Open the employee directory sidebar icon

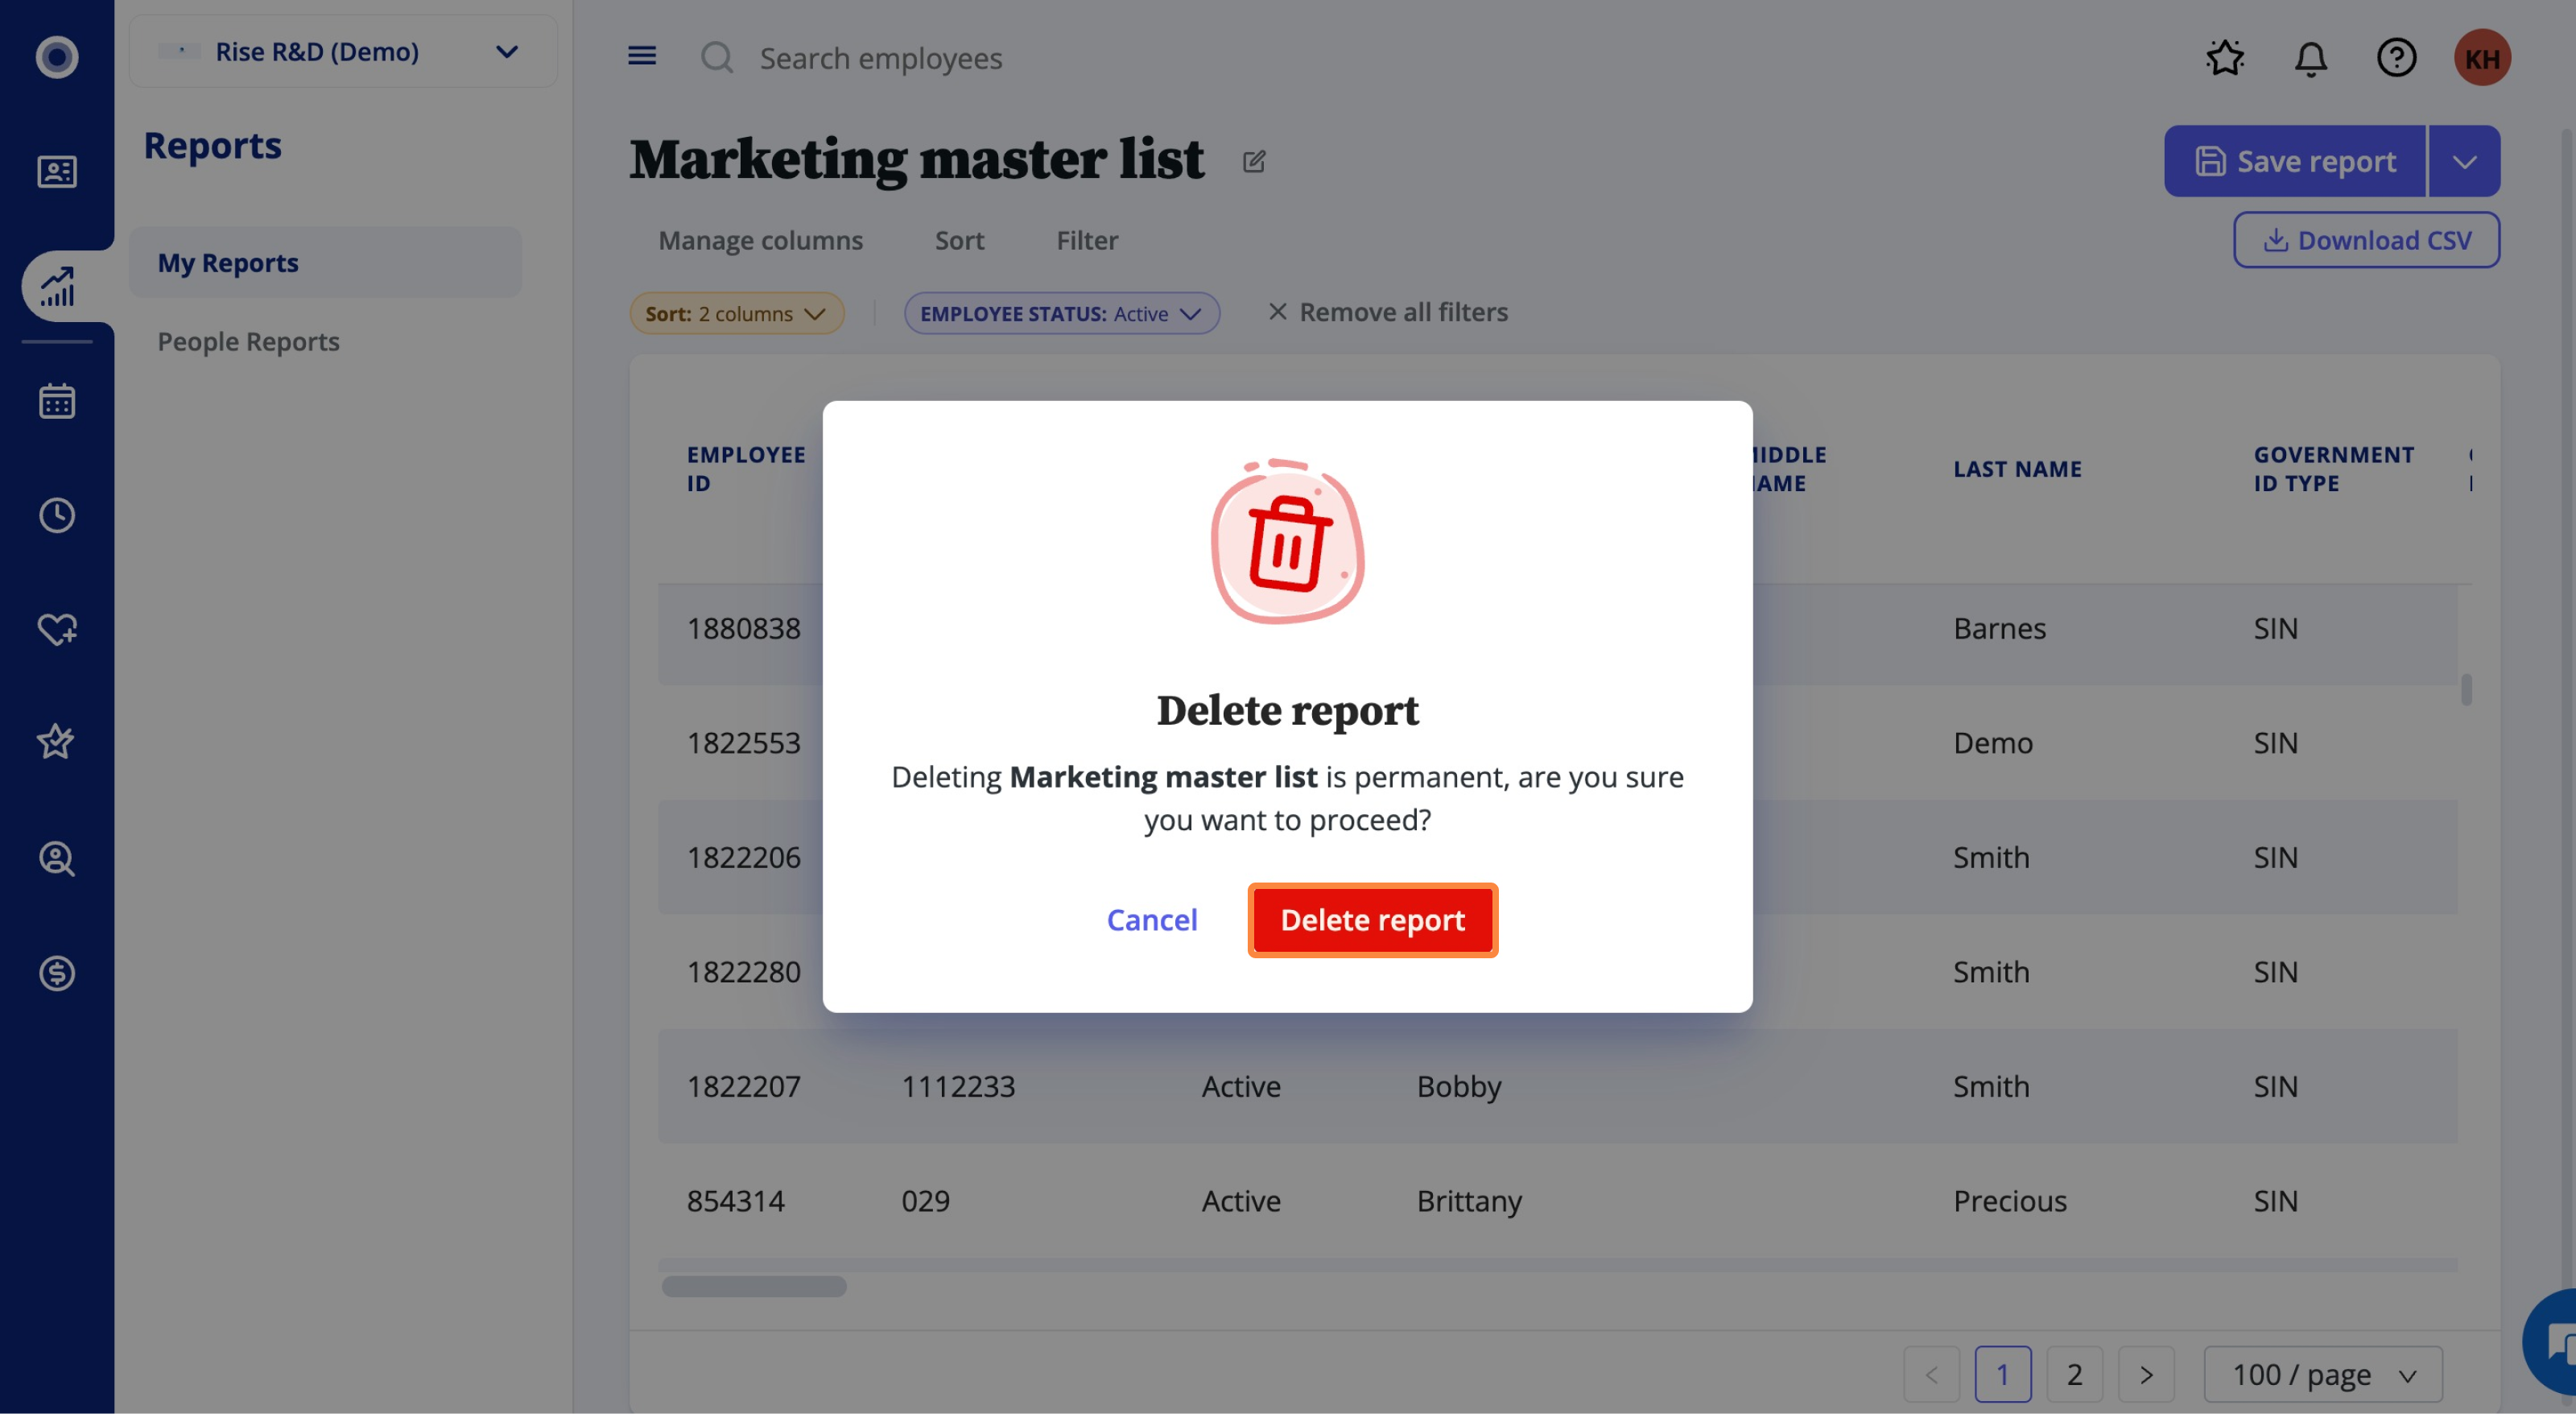(x=57, y=172)
